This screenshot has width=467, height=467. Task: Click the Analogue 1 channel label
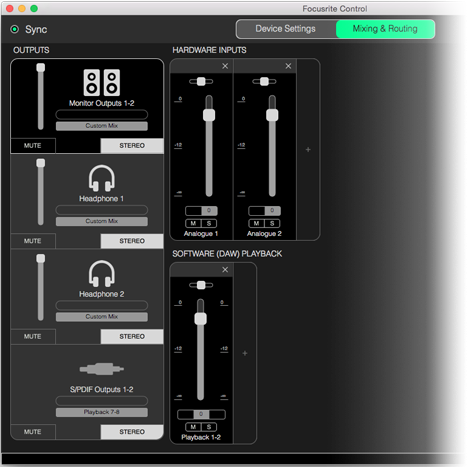pyautogui.click(x=201, y=234)
